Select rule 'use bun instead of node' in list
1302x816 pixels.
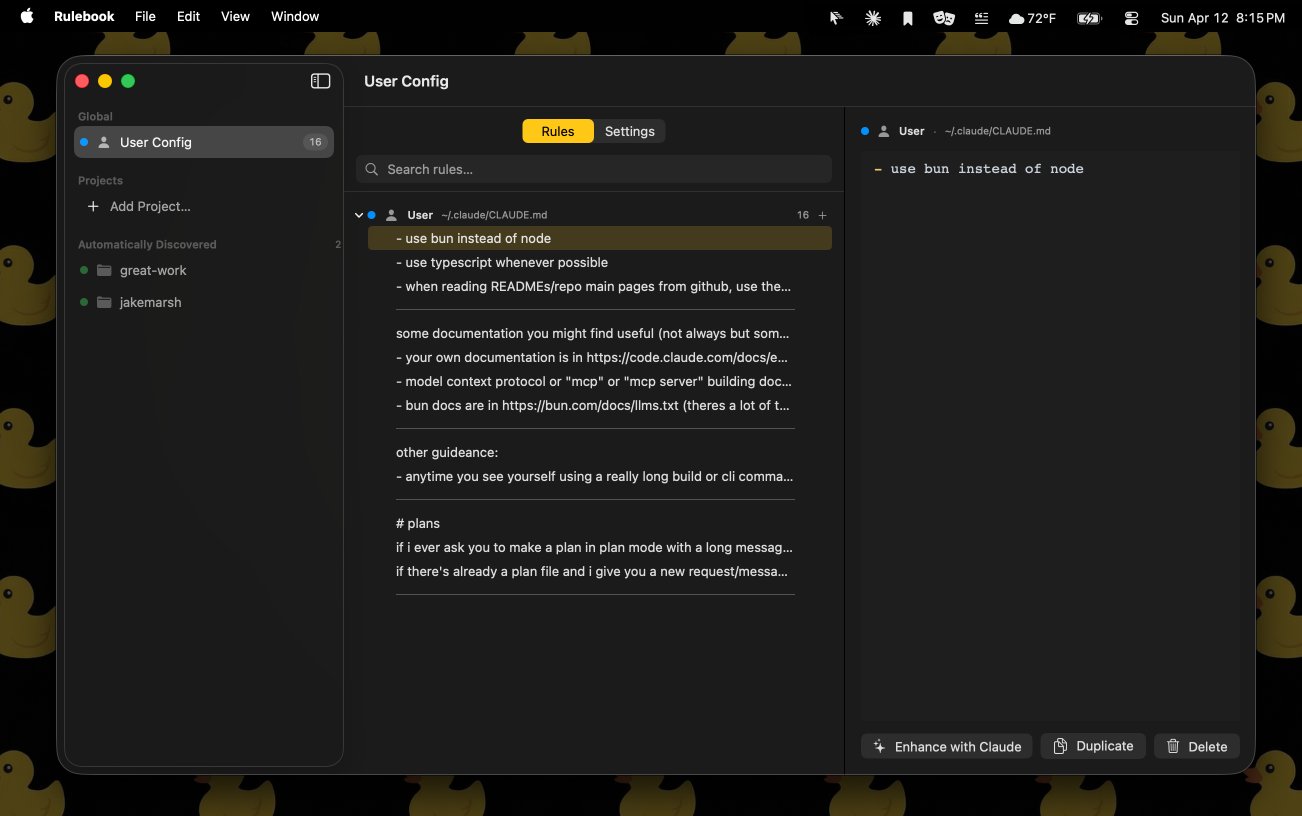(x=600, y=238)
